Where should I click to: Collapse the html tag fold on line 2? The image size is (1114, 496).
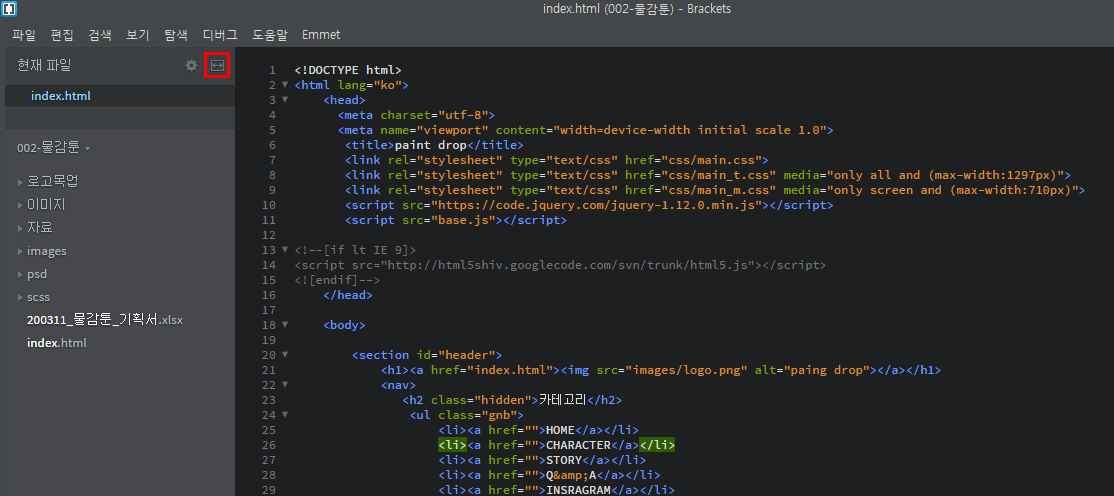pos(285,85)
